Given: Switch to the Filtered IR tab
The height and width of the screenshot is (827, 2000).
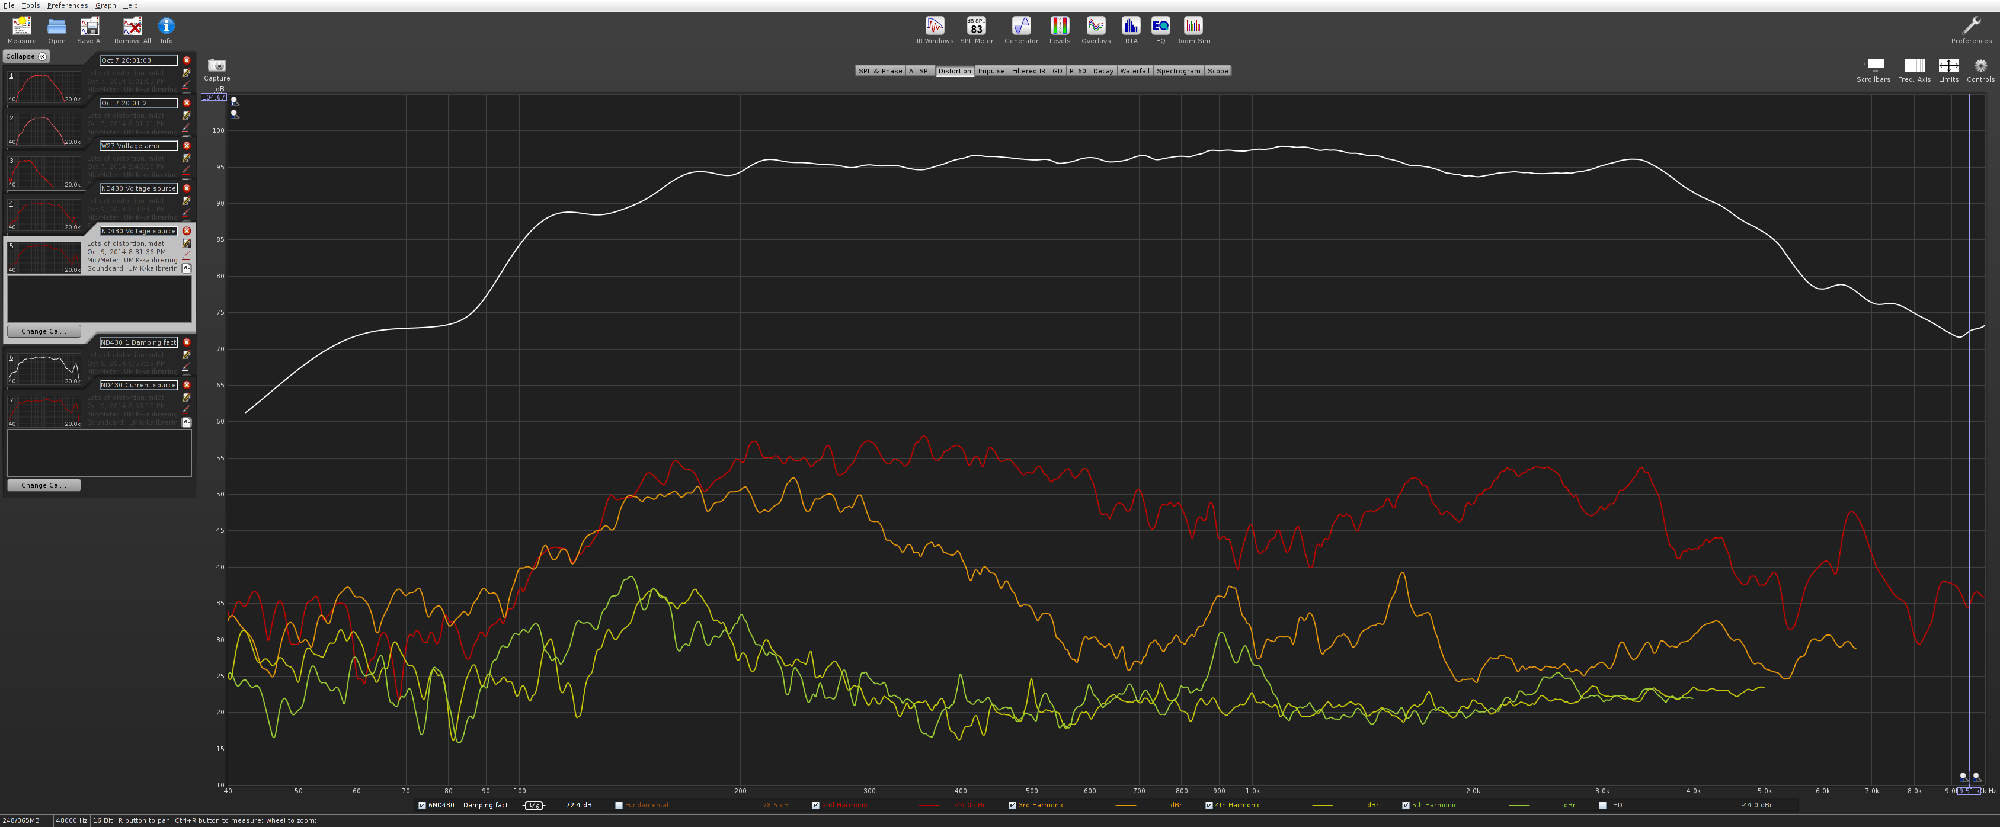Looking at the screenshot, I should (x=1029, y=71).
